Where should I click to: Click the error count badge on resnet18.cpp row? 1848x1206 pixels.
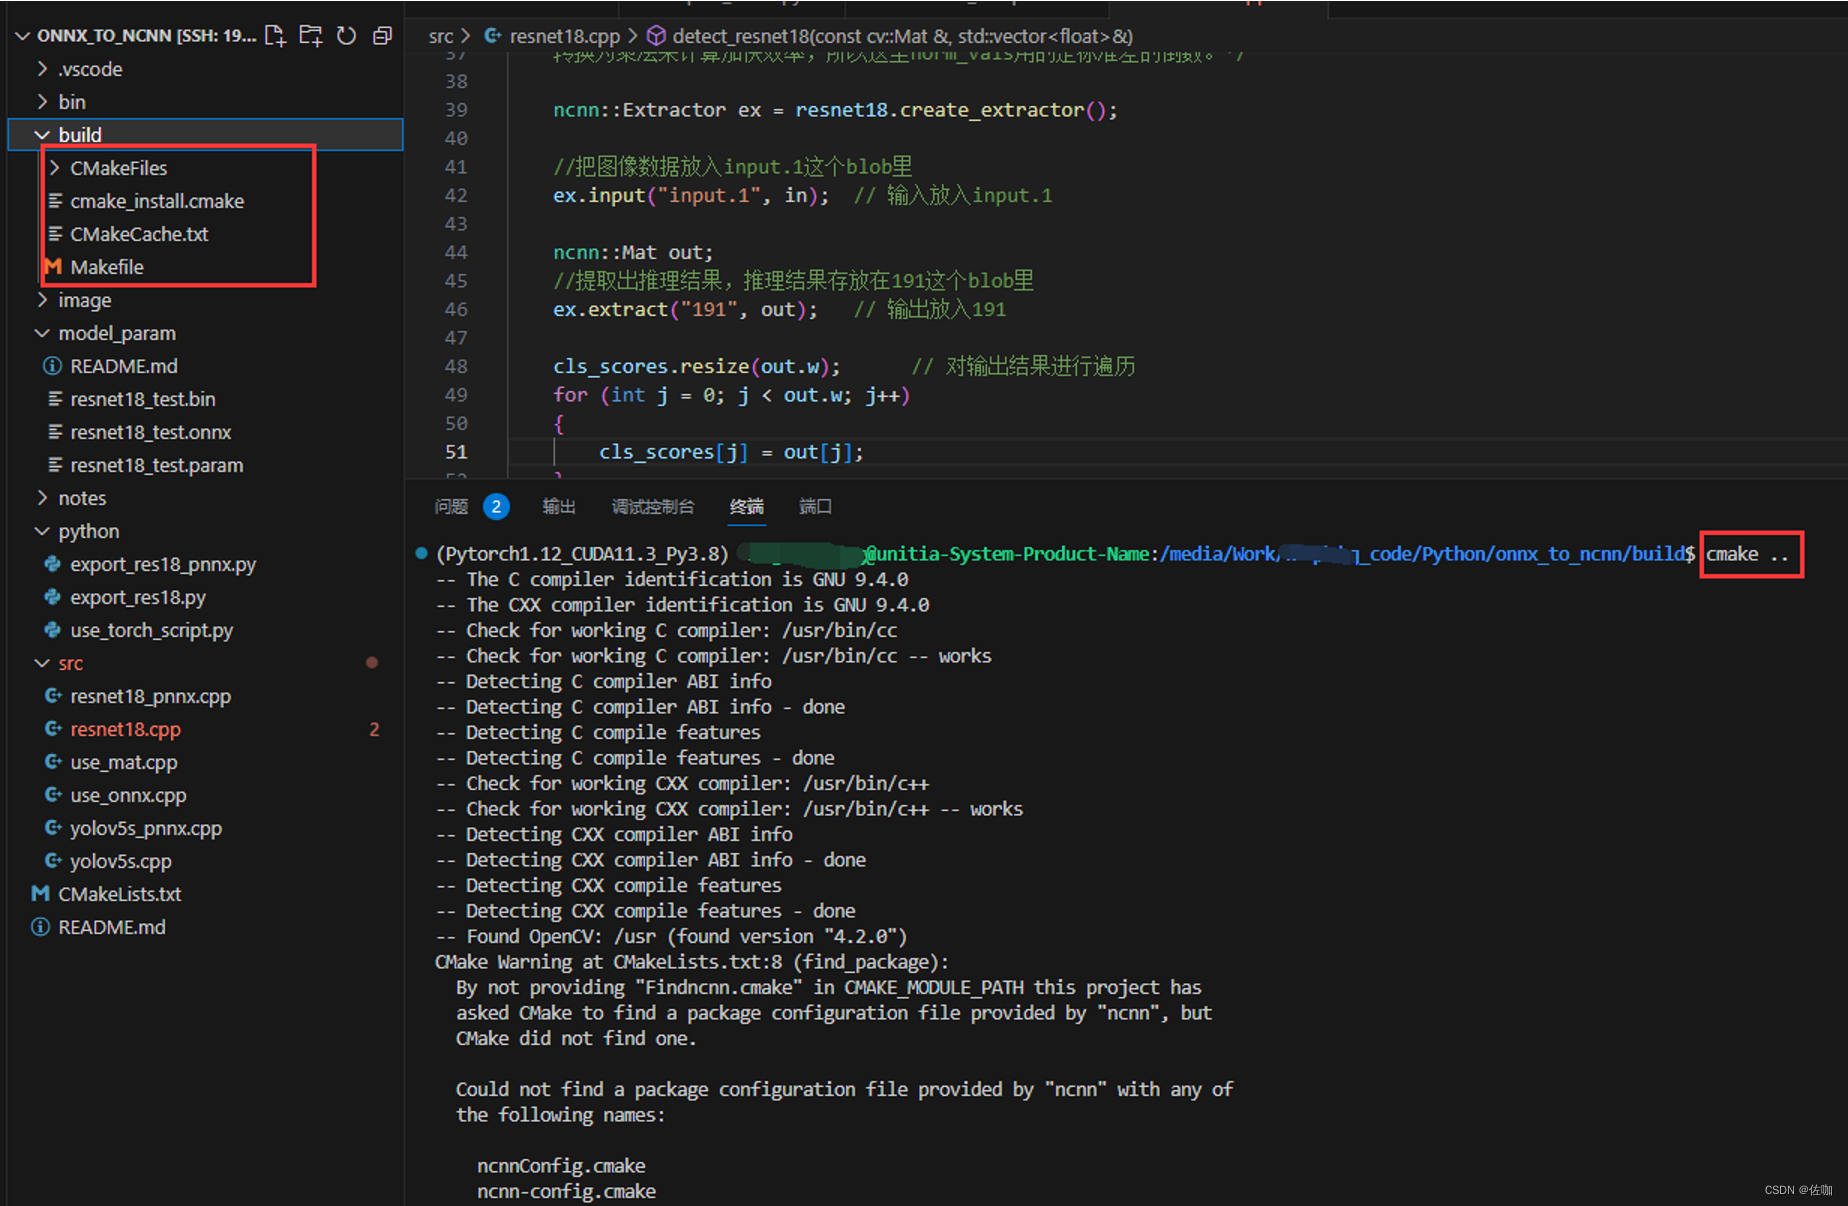click(374, 729)
